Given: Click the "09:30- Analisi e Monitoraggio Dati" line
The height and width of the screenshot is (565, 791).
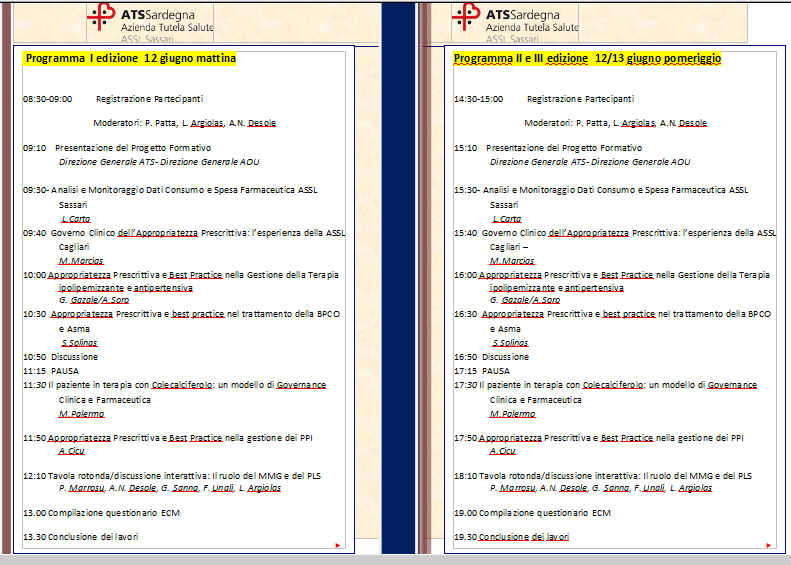Looking at the screenshot, I should click(x=170, y=190).
